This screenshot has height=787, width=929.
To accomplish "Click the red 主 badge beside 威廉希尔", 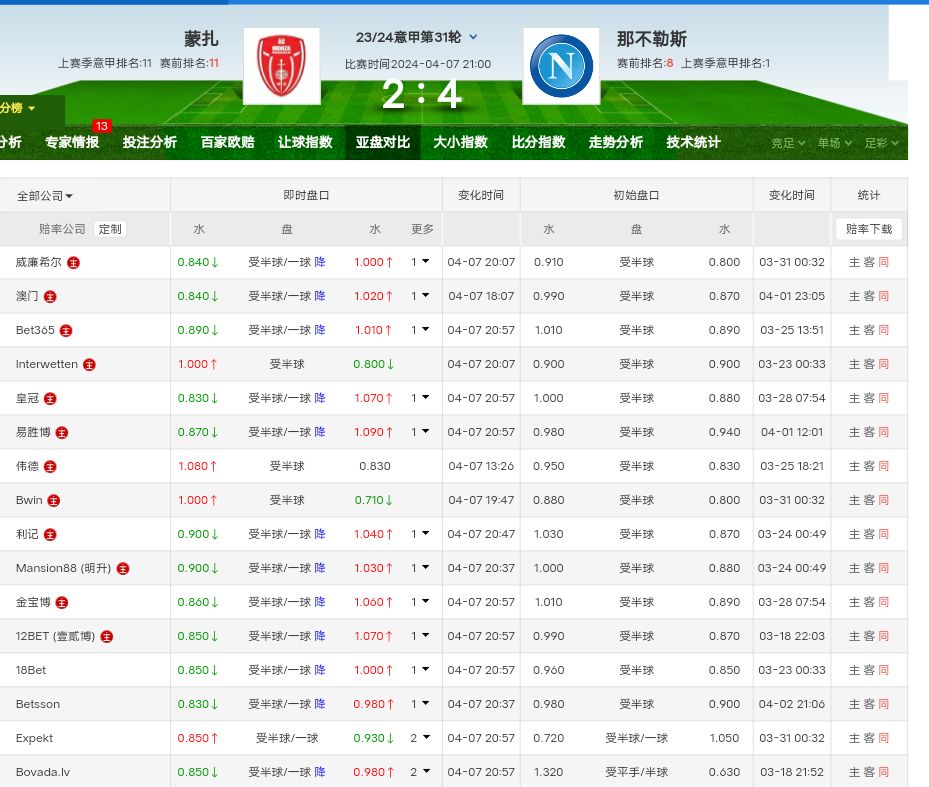I will 74,263.
